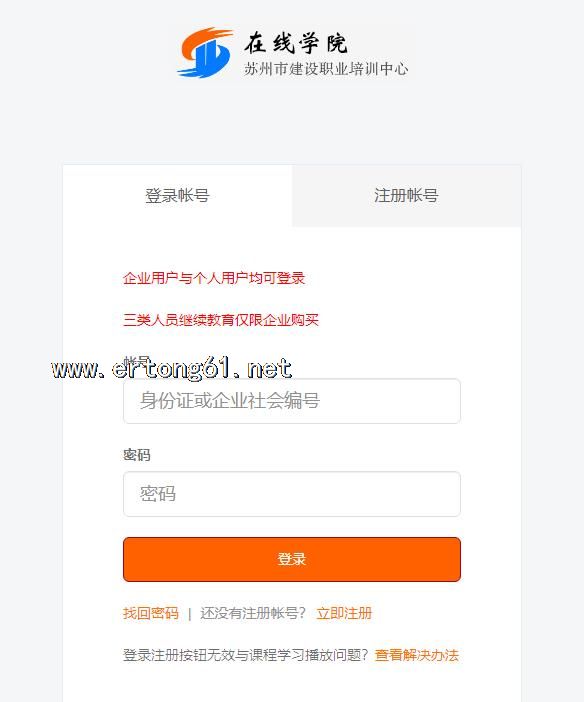The image size is (584, 702).
Task: Select the red notice 三类人员继续教育仅限企业购买
Action: pyautogui.click(x=221, y=320)
